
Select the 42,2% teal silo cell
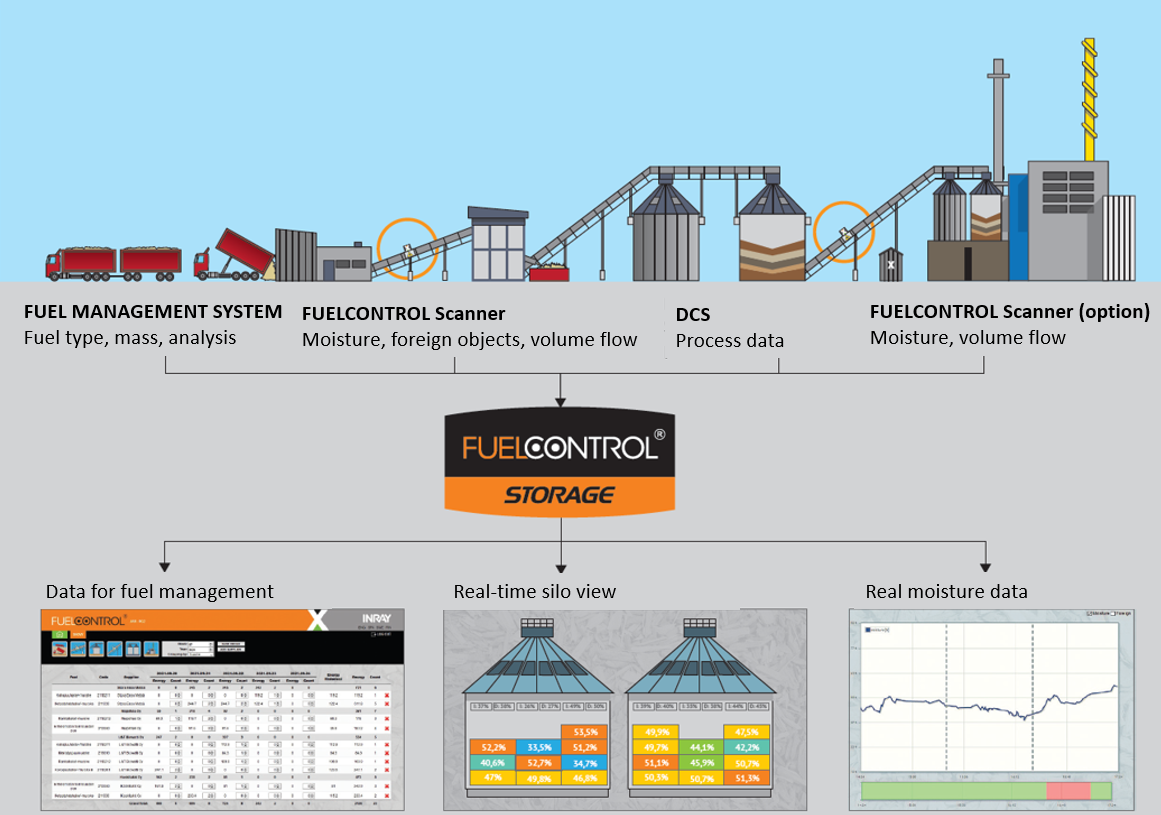click(747, 748)
